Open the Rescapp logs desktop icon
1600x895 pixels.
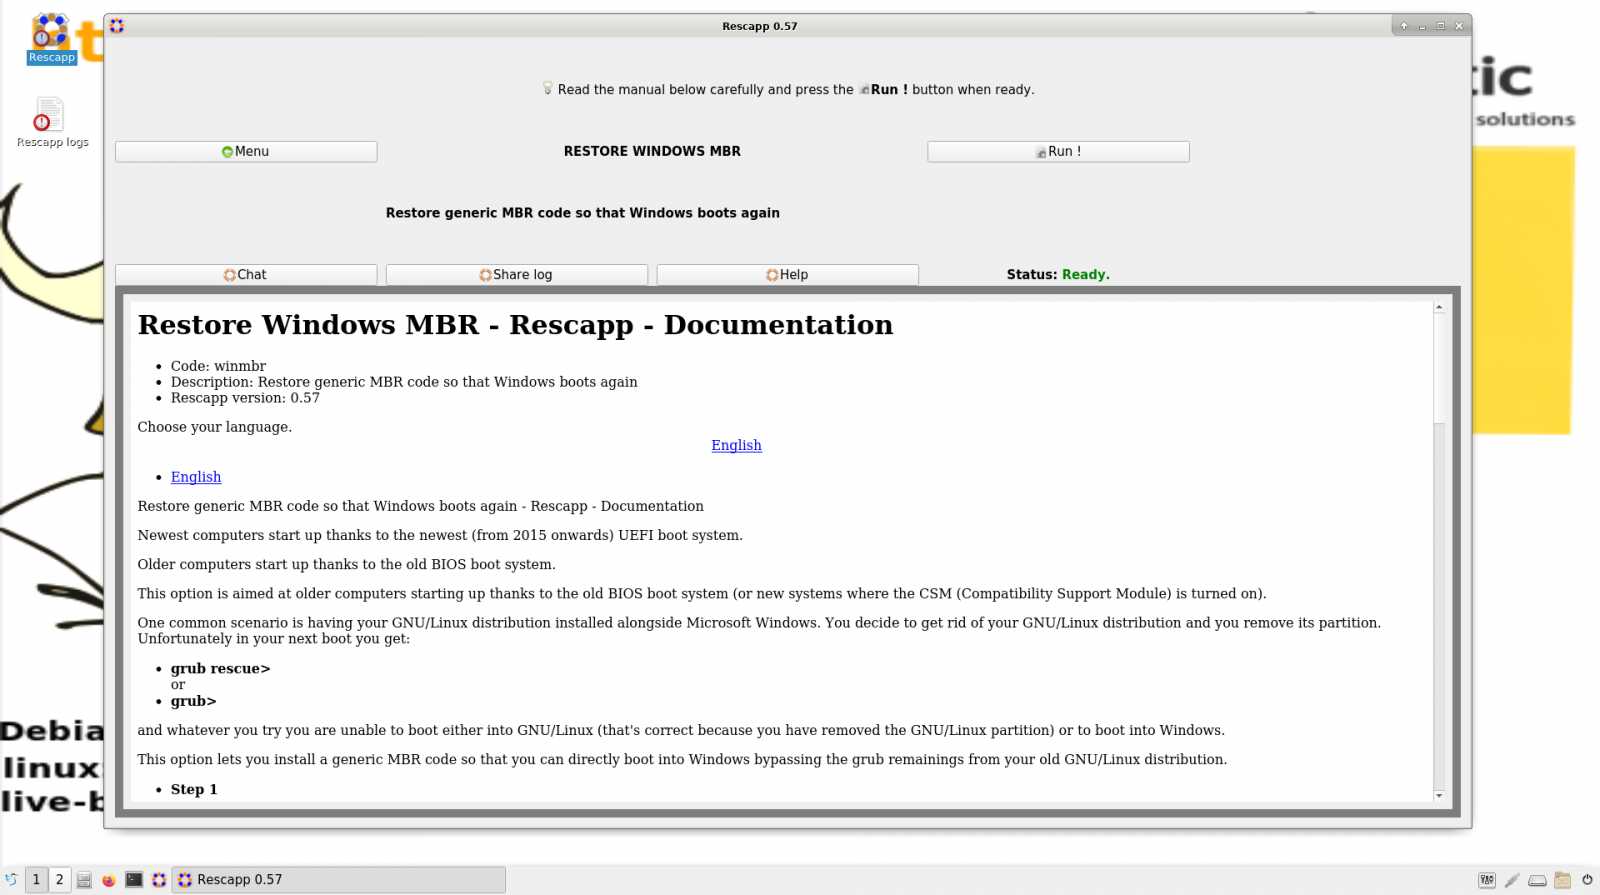click(52, 123)
